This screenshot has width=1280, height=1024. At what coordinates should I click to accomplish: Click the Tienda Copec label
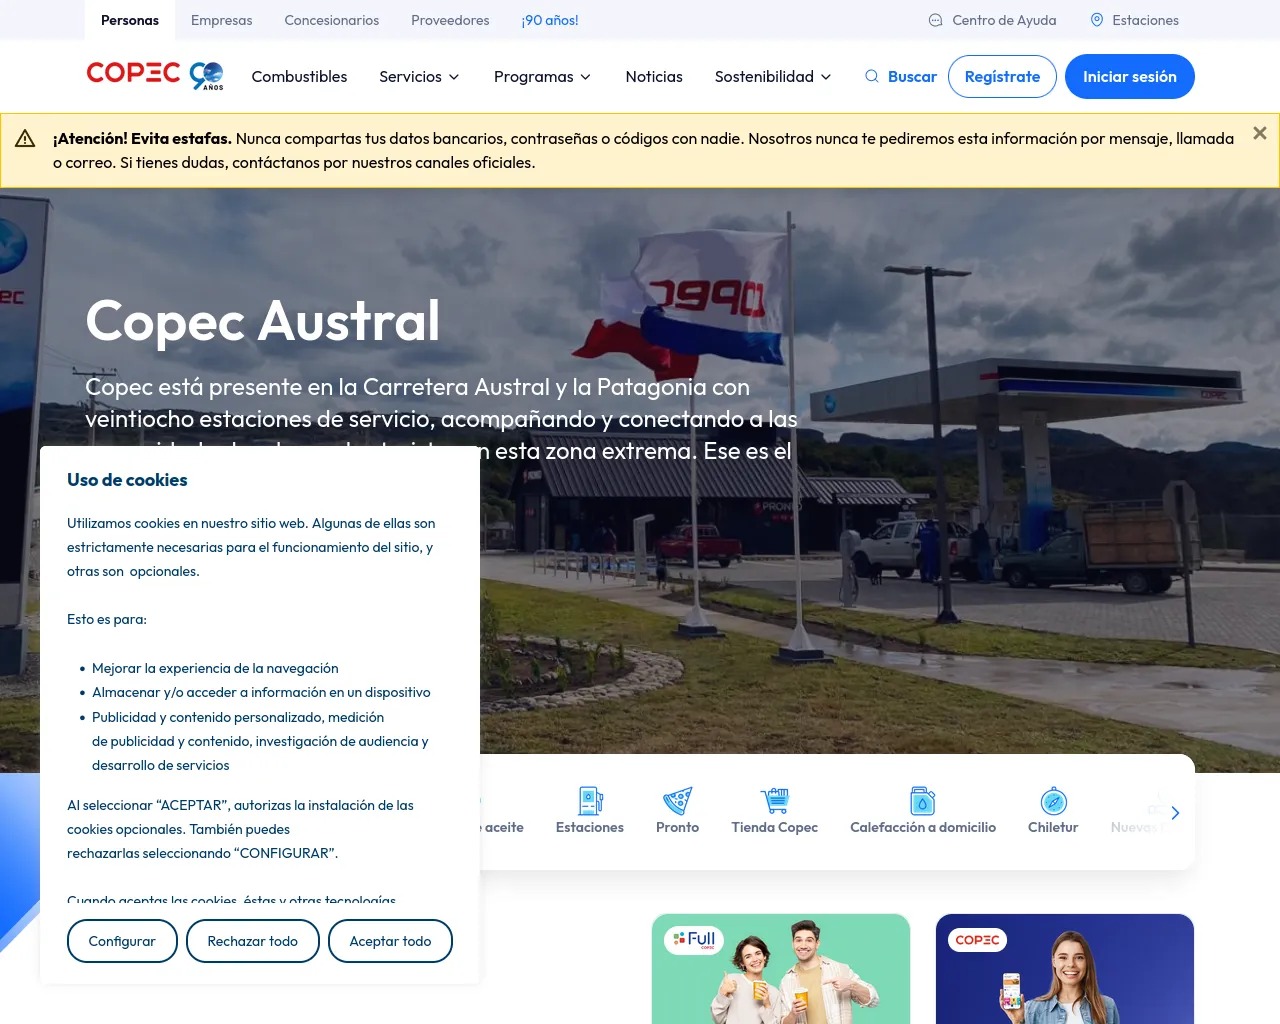point(775,828)
